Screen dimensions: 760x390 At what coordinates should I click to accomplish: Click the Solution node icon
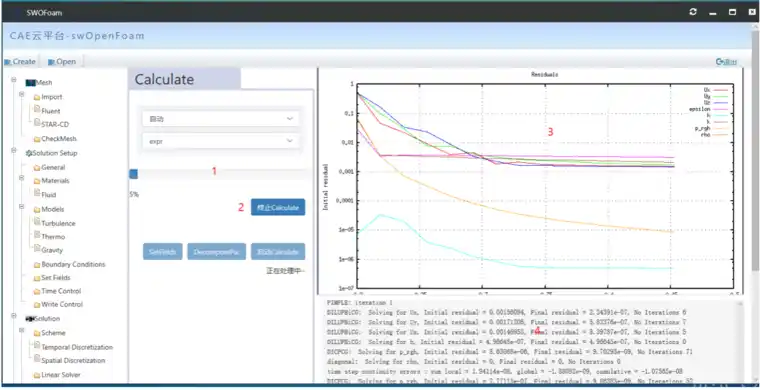(x=30, y=319)
